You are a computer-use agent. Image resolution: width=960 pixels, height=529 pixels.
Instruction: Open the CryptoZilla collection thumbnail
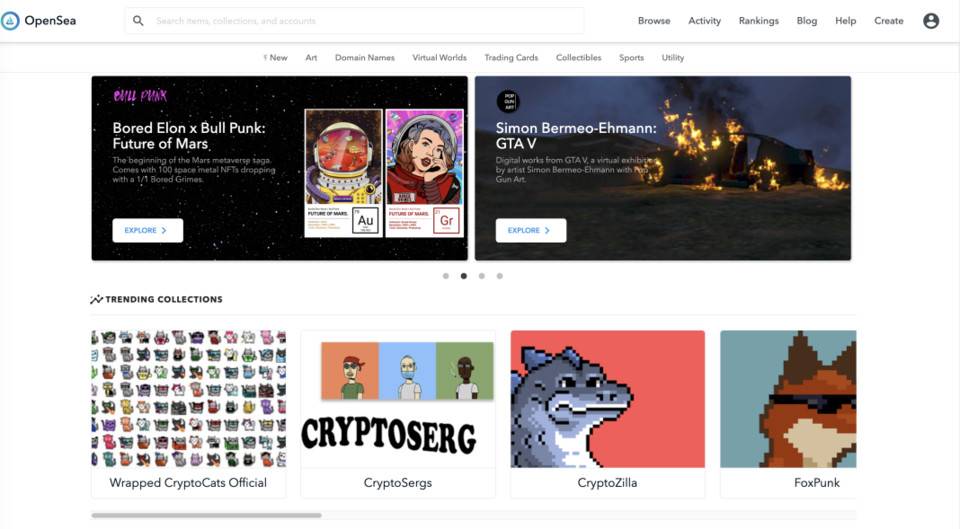(607, 399)
